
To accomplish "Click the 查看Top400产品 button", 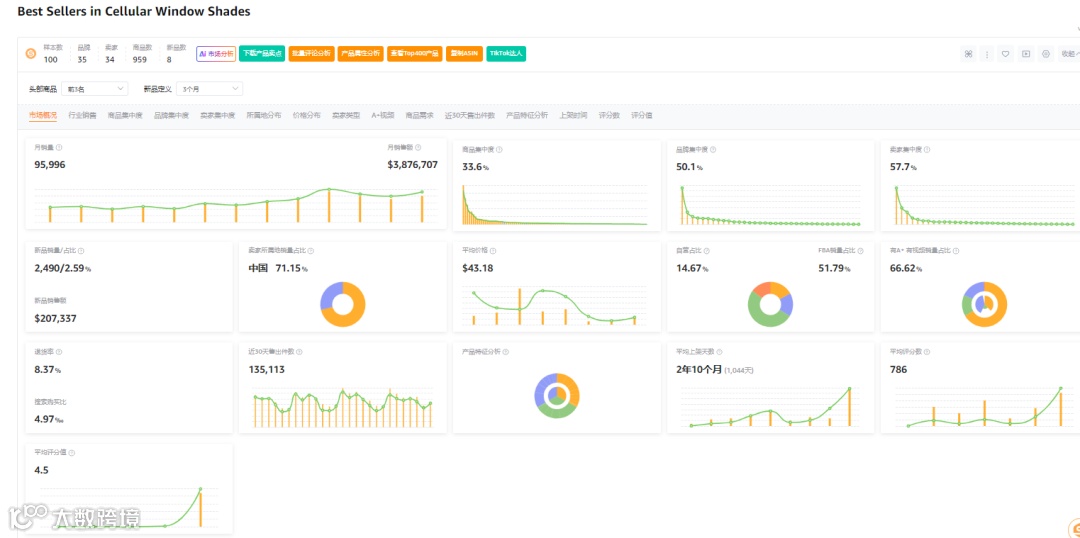I will point(415,54).
